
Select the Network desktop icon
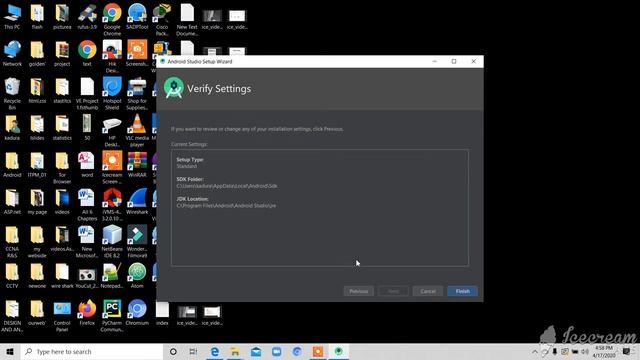[x=12, y=54]
